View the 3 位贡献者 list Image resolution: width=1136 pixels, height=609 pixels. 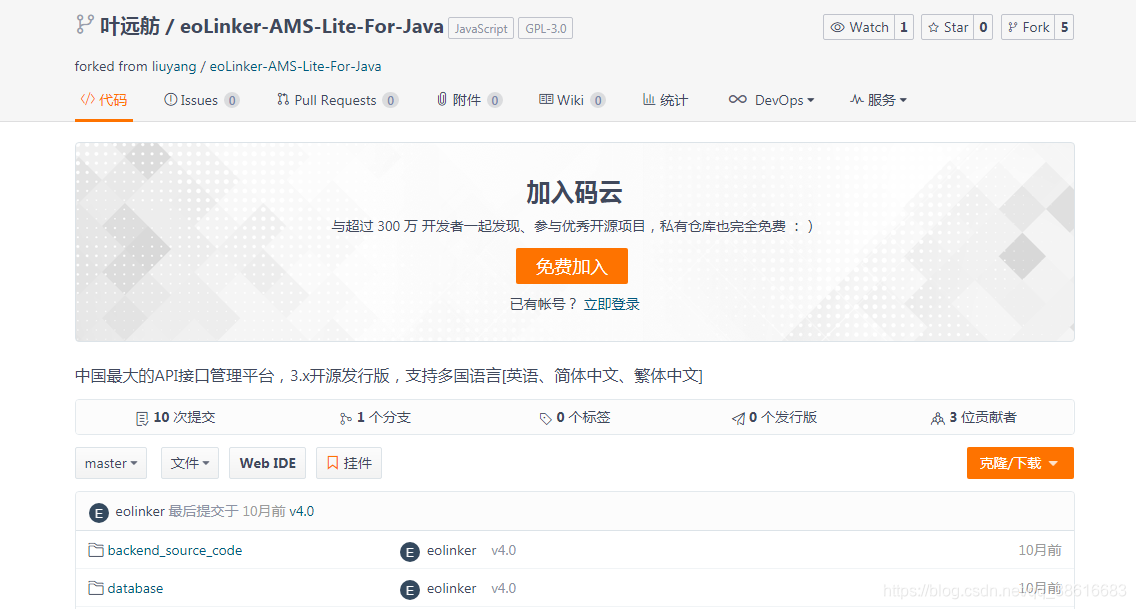tap(974, 418)
